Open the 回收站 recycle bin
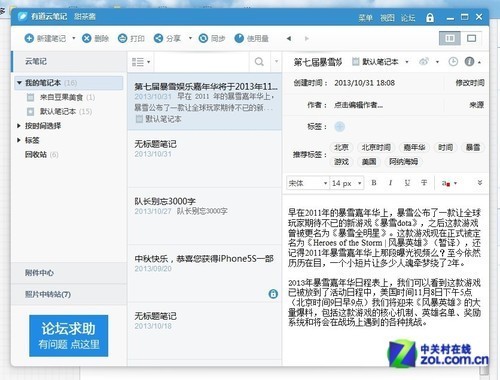This screenshot has width=500, height=380. click(41, 155)
